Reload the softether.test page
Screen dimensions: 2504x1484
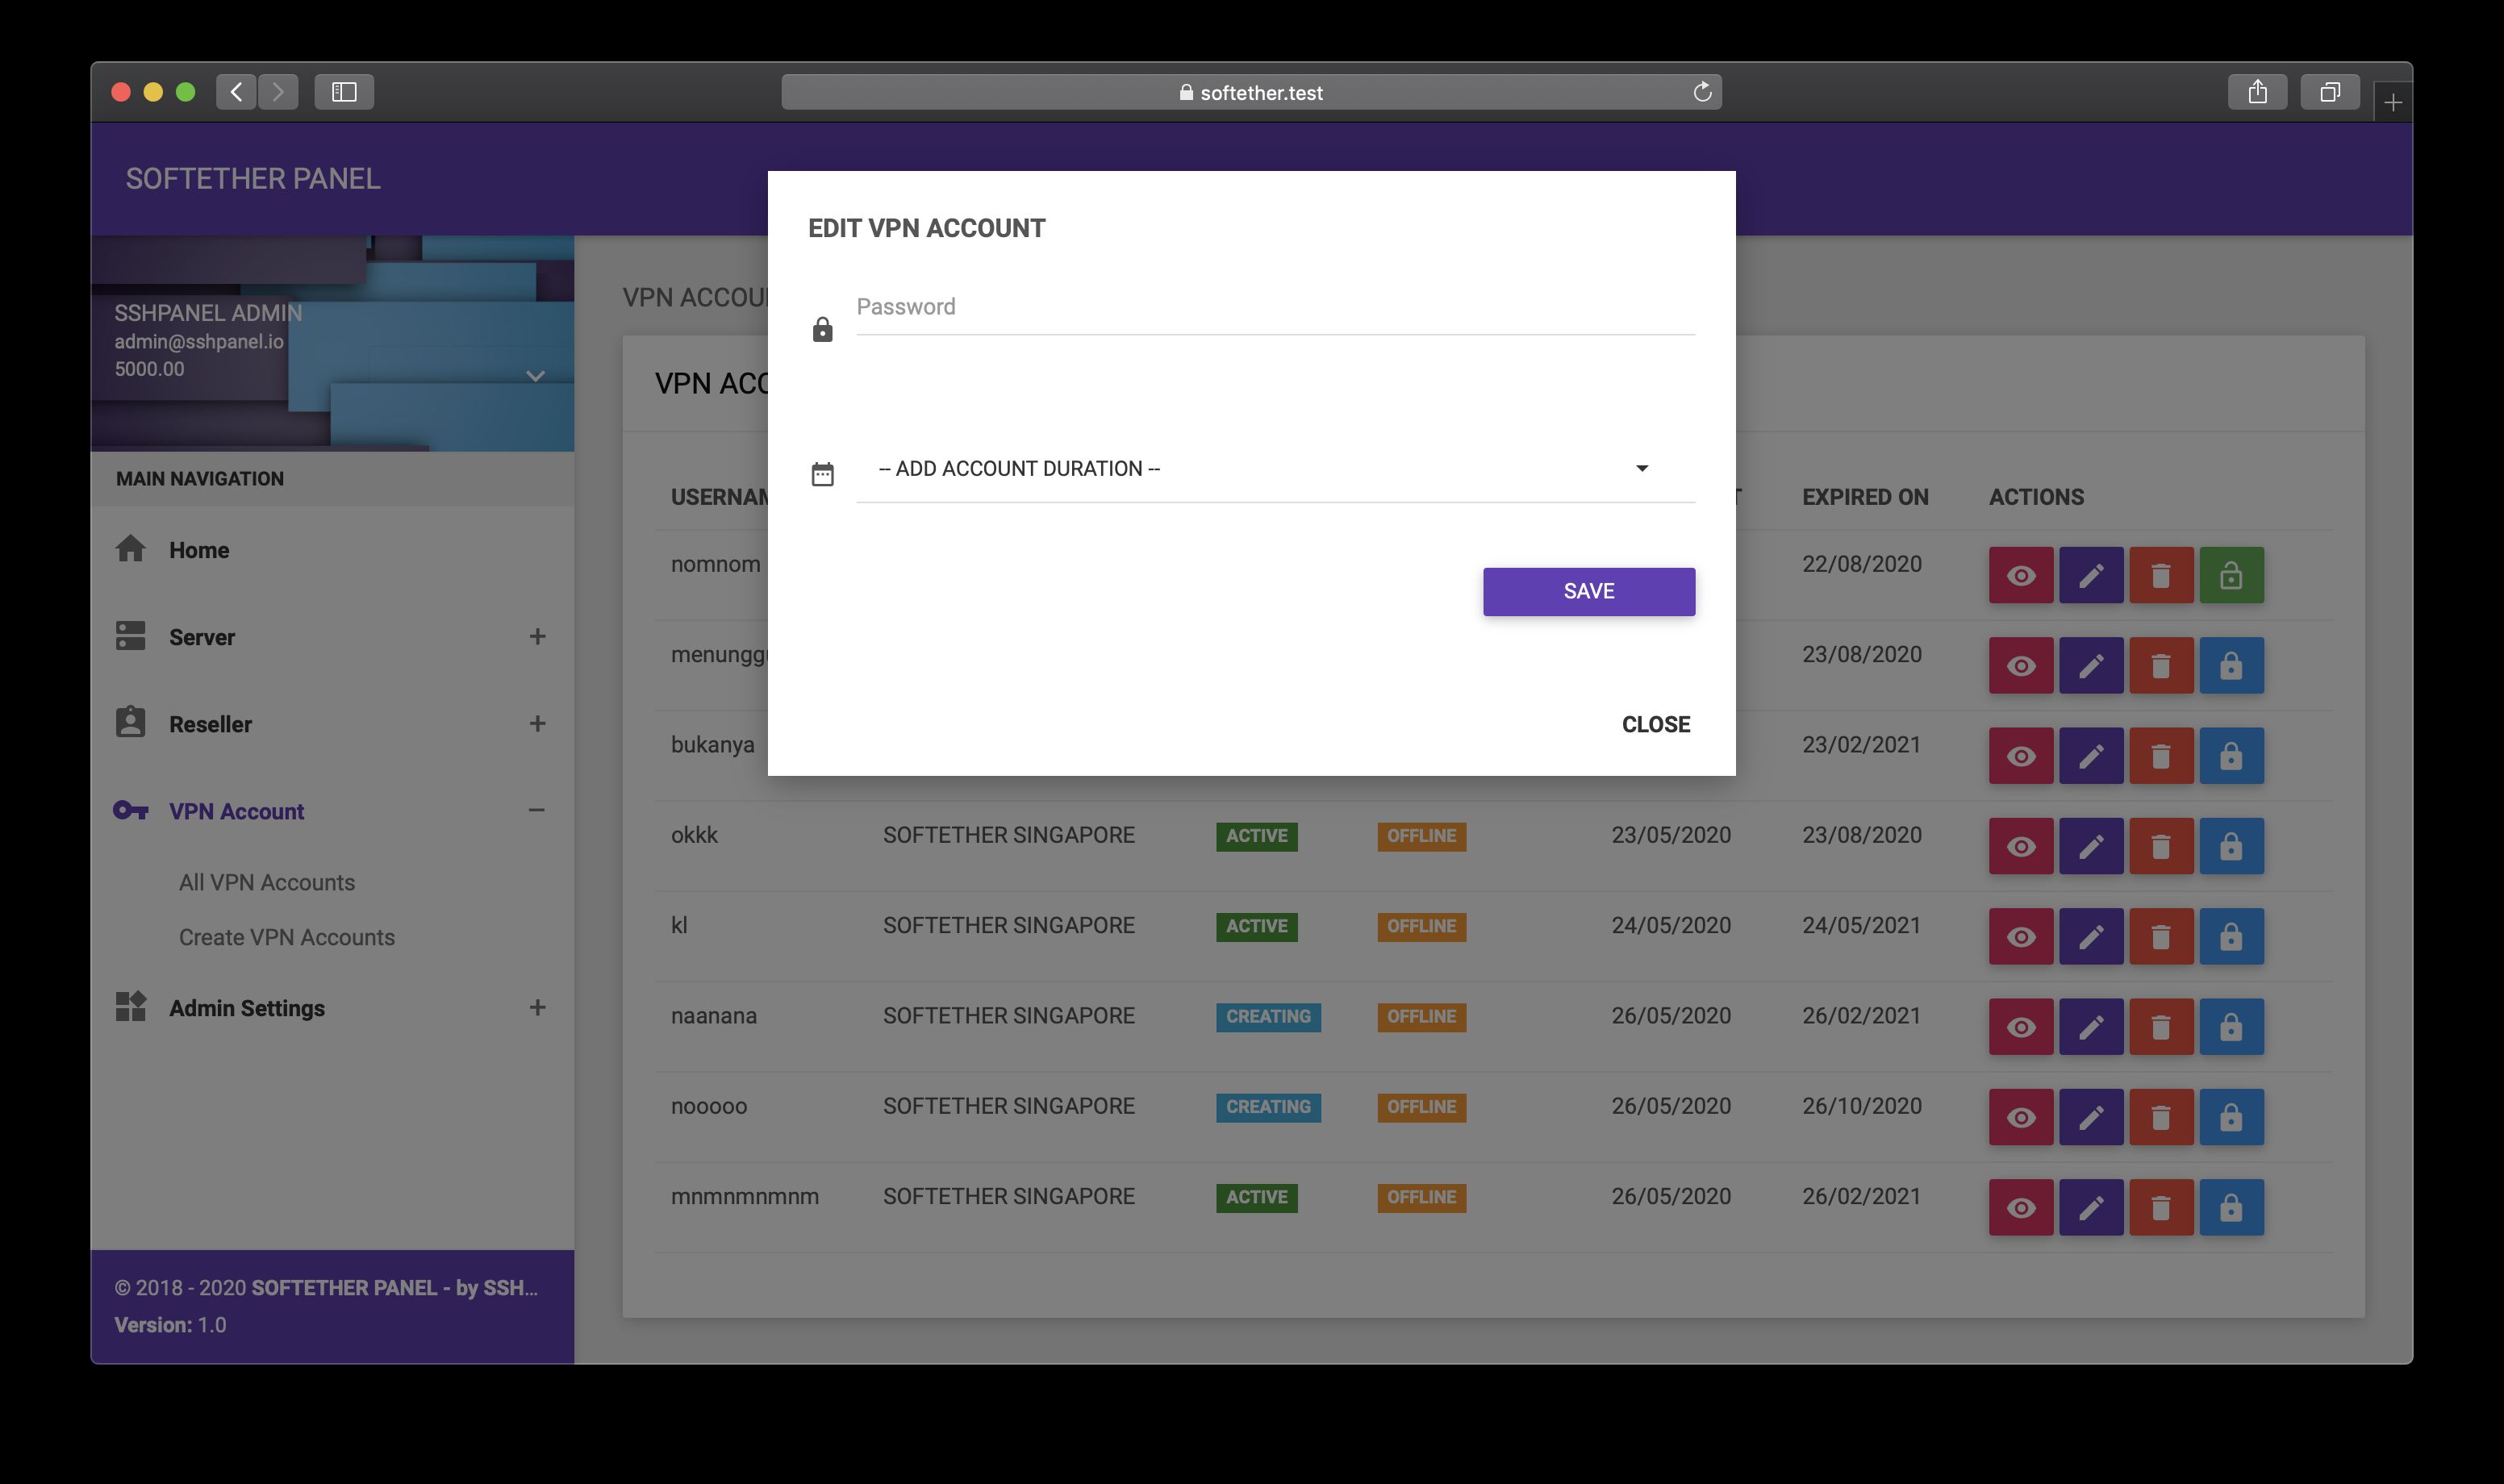(1702, 92)
